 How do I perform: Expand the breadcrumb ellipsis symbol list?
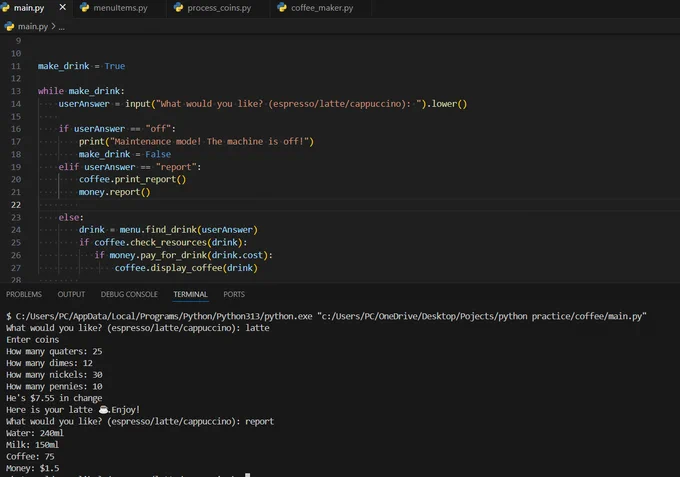click(62, 27)
